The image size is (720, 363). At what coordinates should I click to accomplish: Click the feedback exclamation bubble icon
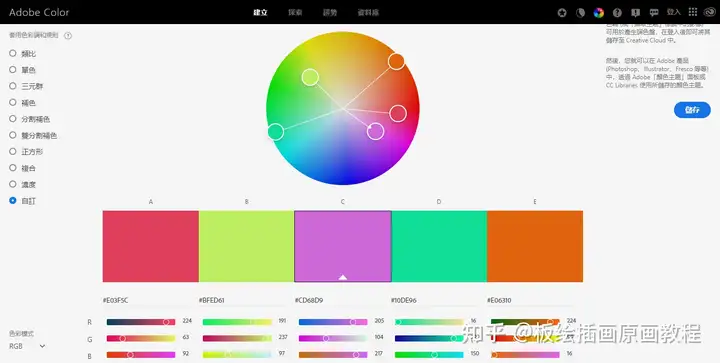point(636,13)
